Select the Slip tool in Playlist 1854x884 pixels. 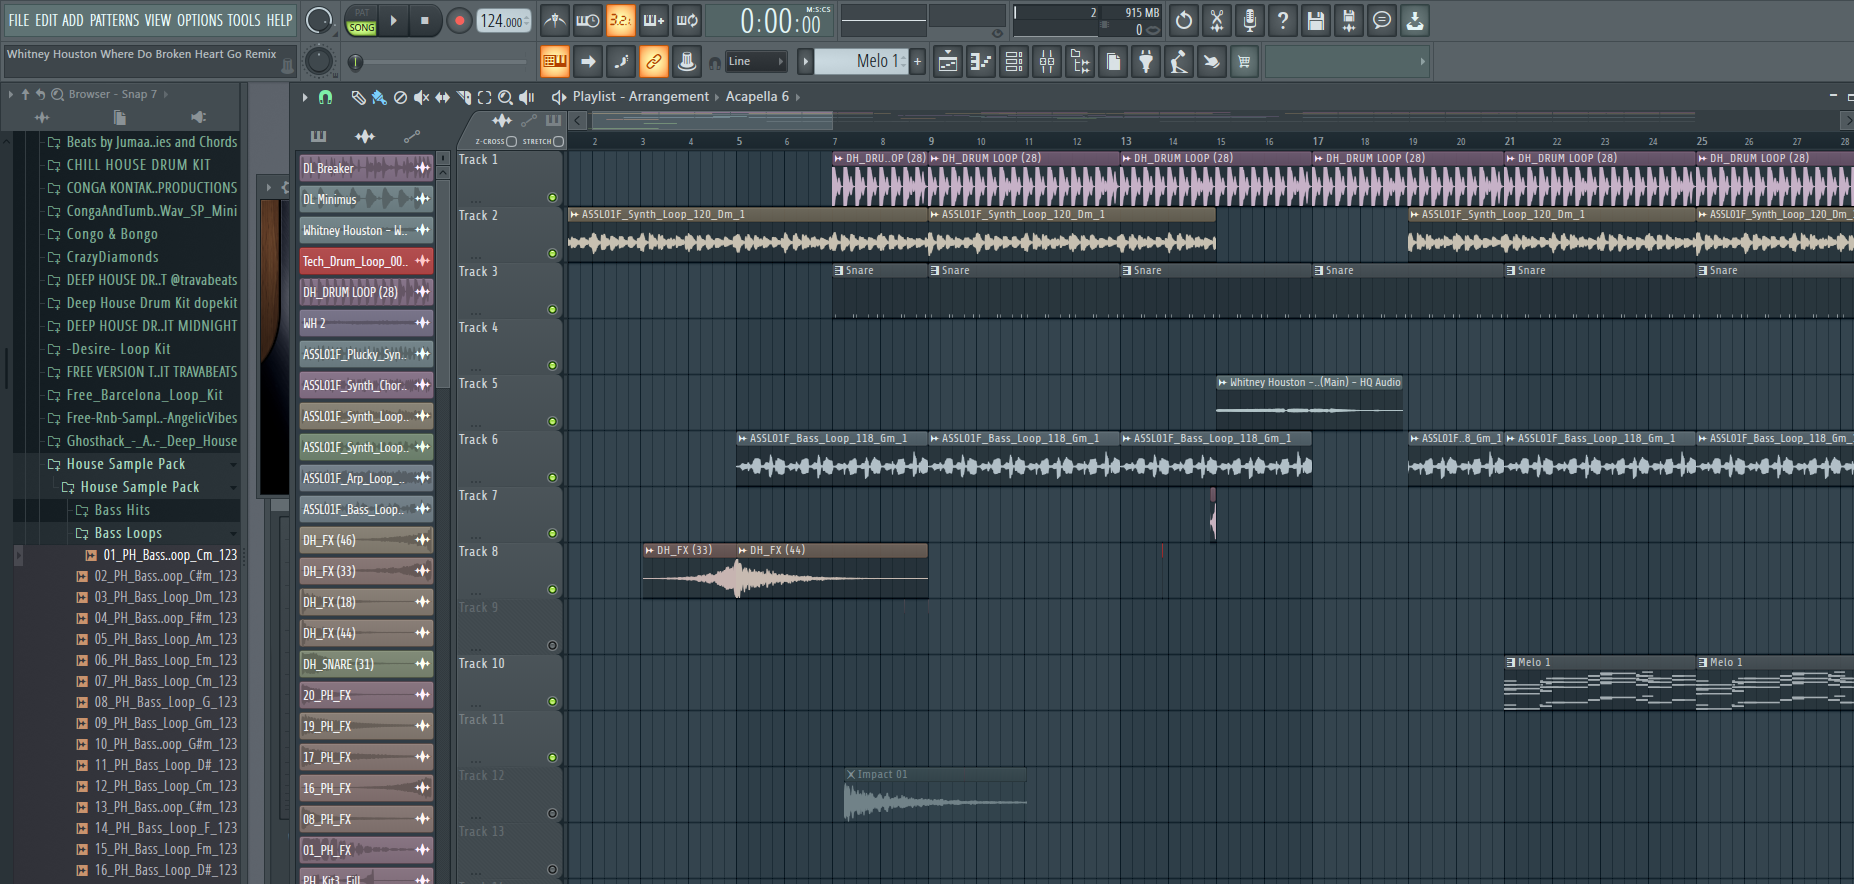point(442,97)
